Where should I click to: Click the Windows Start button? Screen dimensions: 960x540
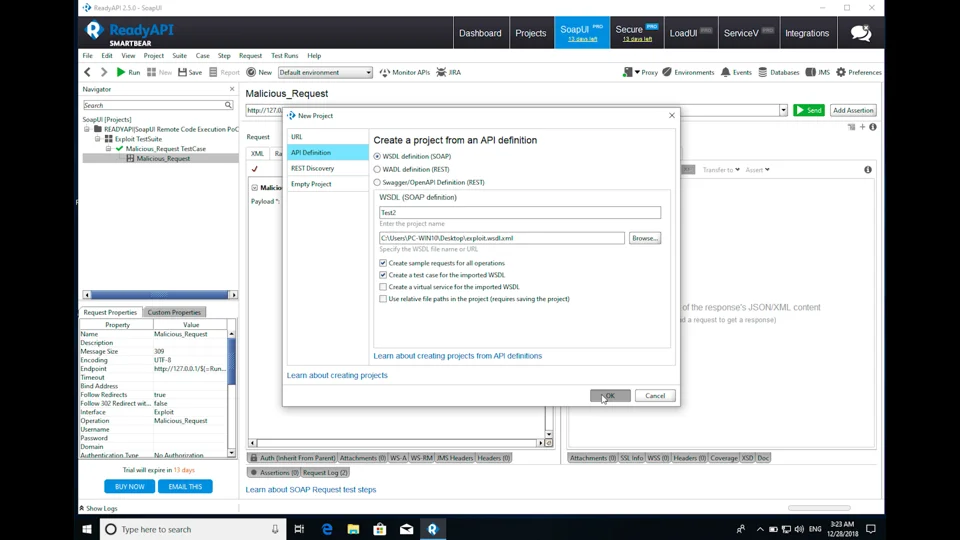coord(87,529)
